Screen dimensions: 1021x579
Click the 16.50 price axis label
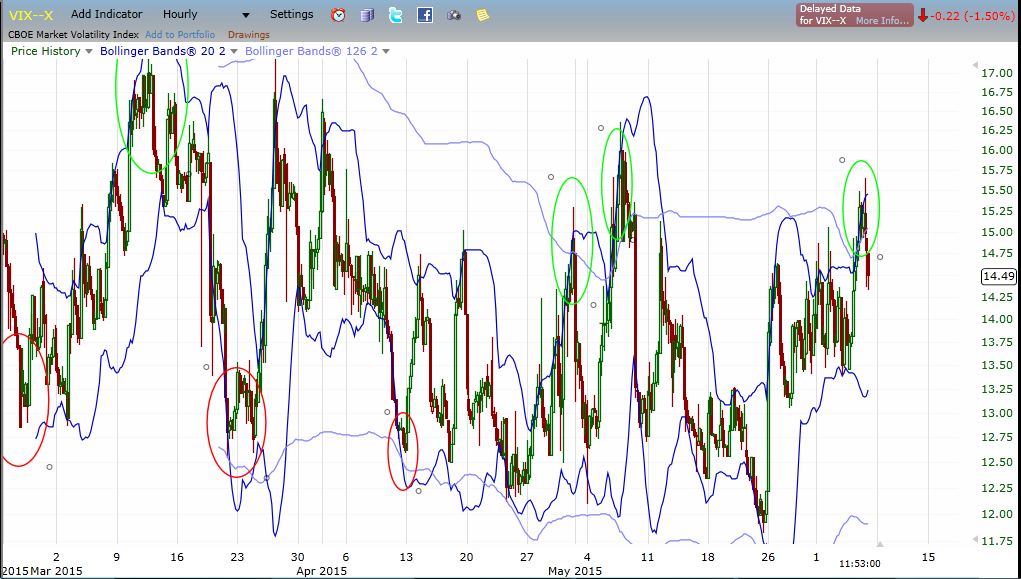(x=996, y=111)
